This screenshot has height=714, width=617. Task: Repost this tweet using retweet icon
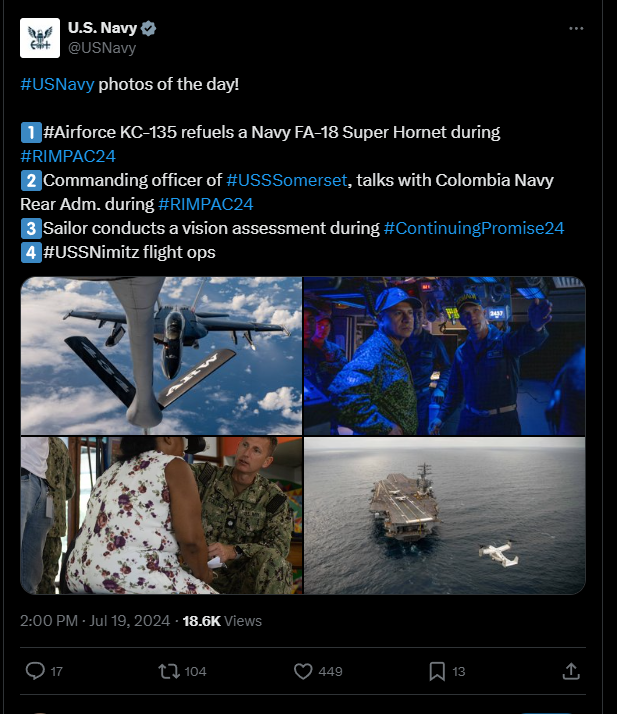pos(169,671)
